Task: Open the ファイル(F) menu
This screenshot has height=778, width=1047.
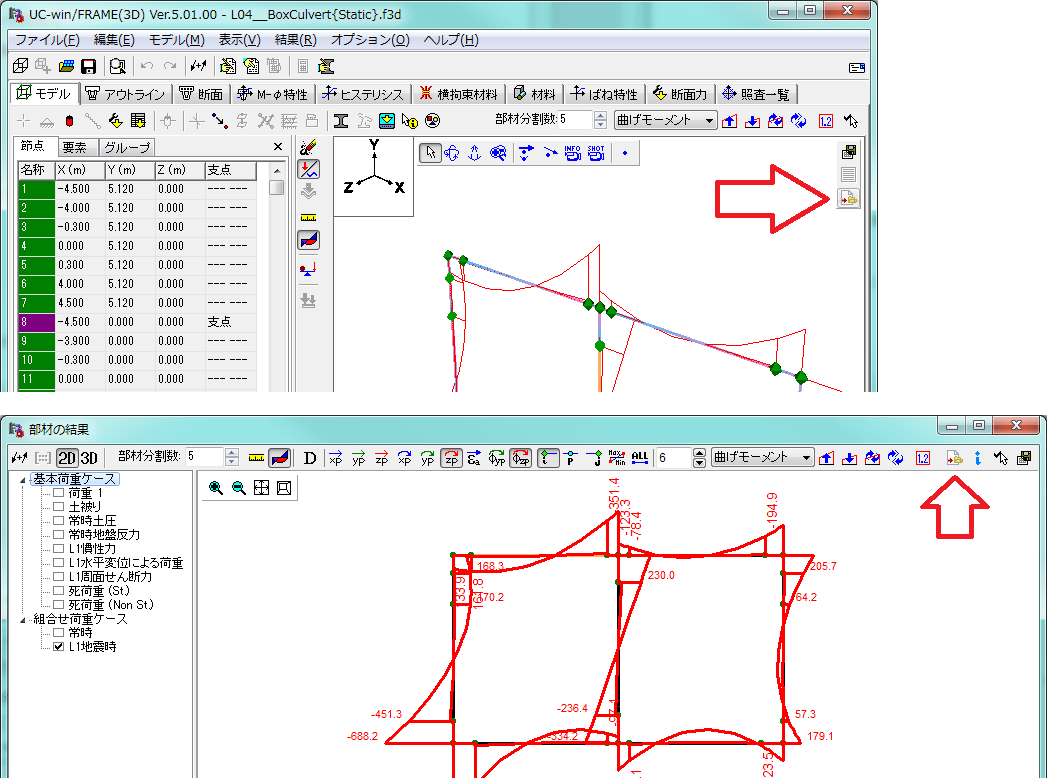Action: pos(47,40)
